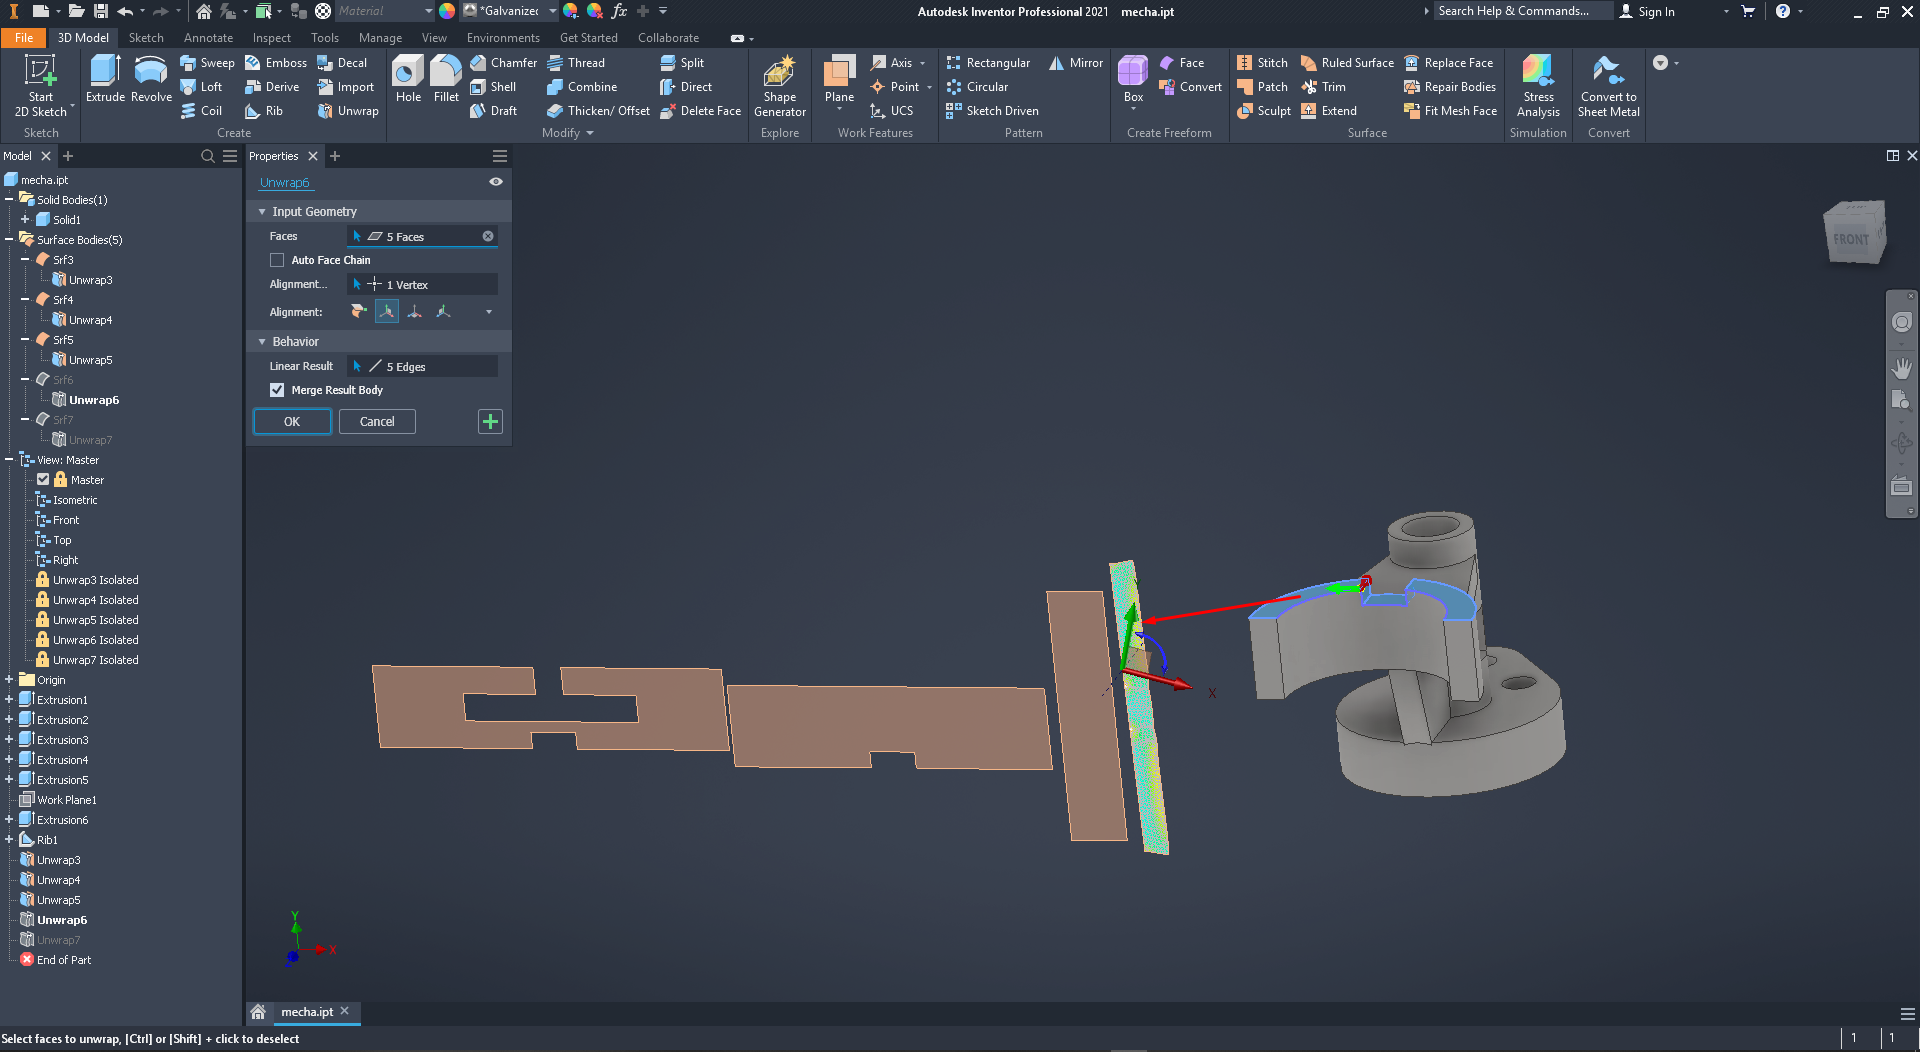
Task: Select the Extrude tool
Action: coord(104,80)
